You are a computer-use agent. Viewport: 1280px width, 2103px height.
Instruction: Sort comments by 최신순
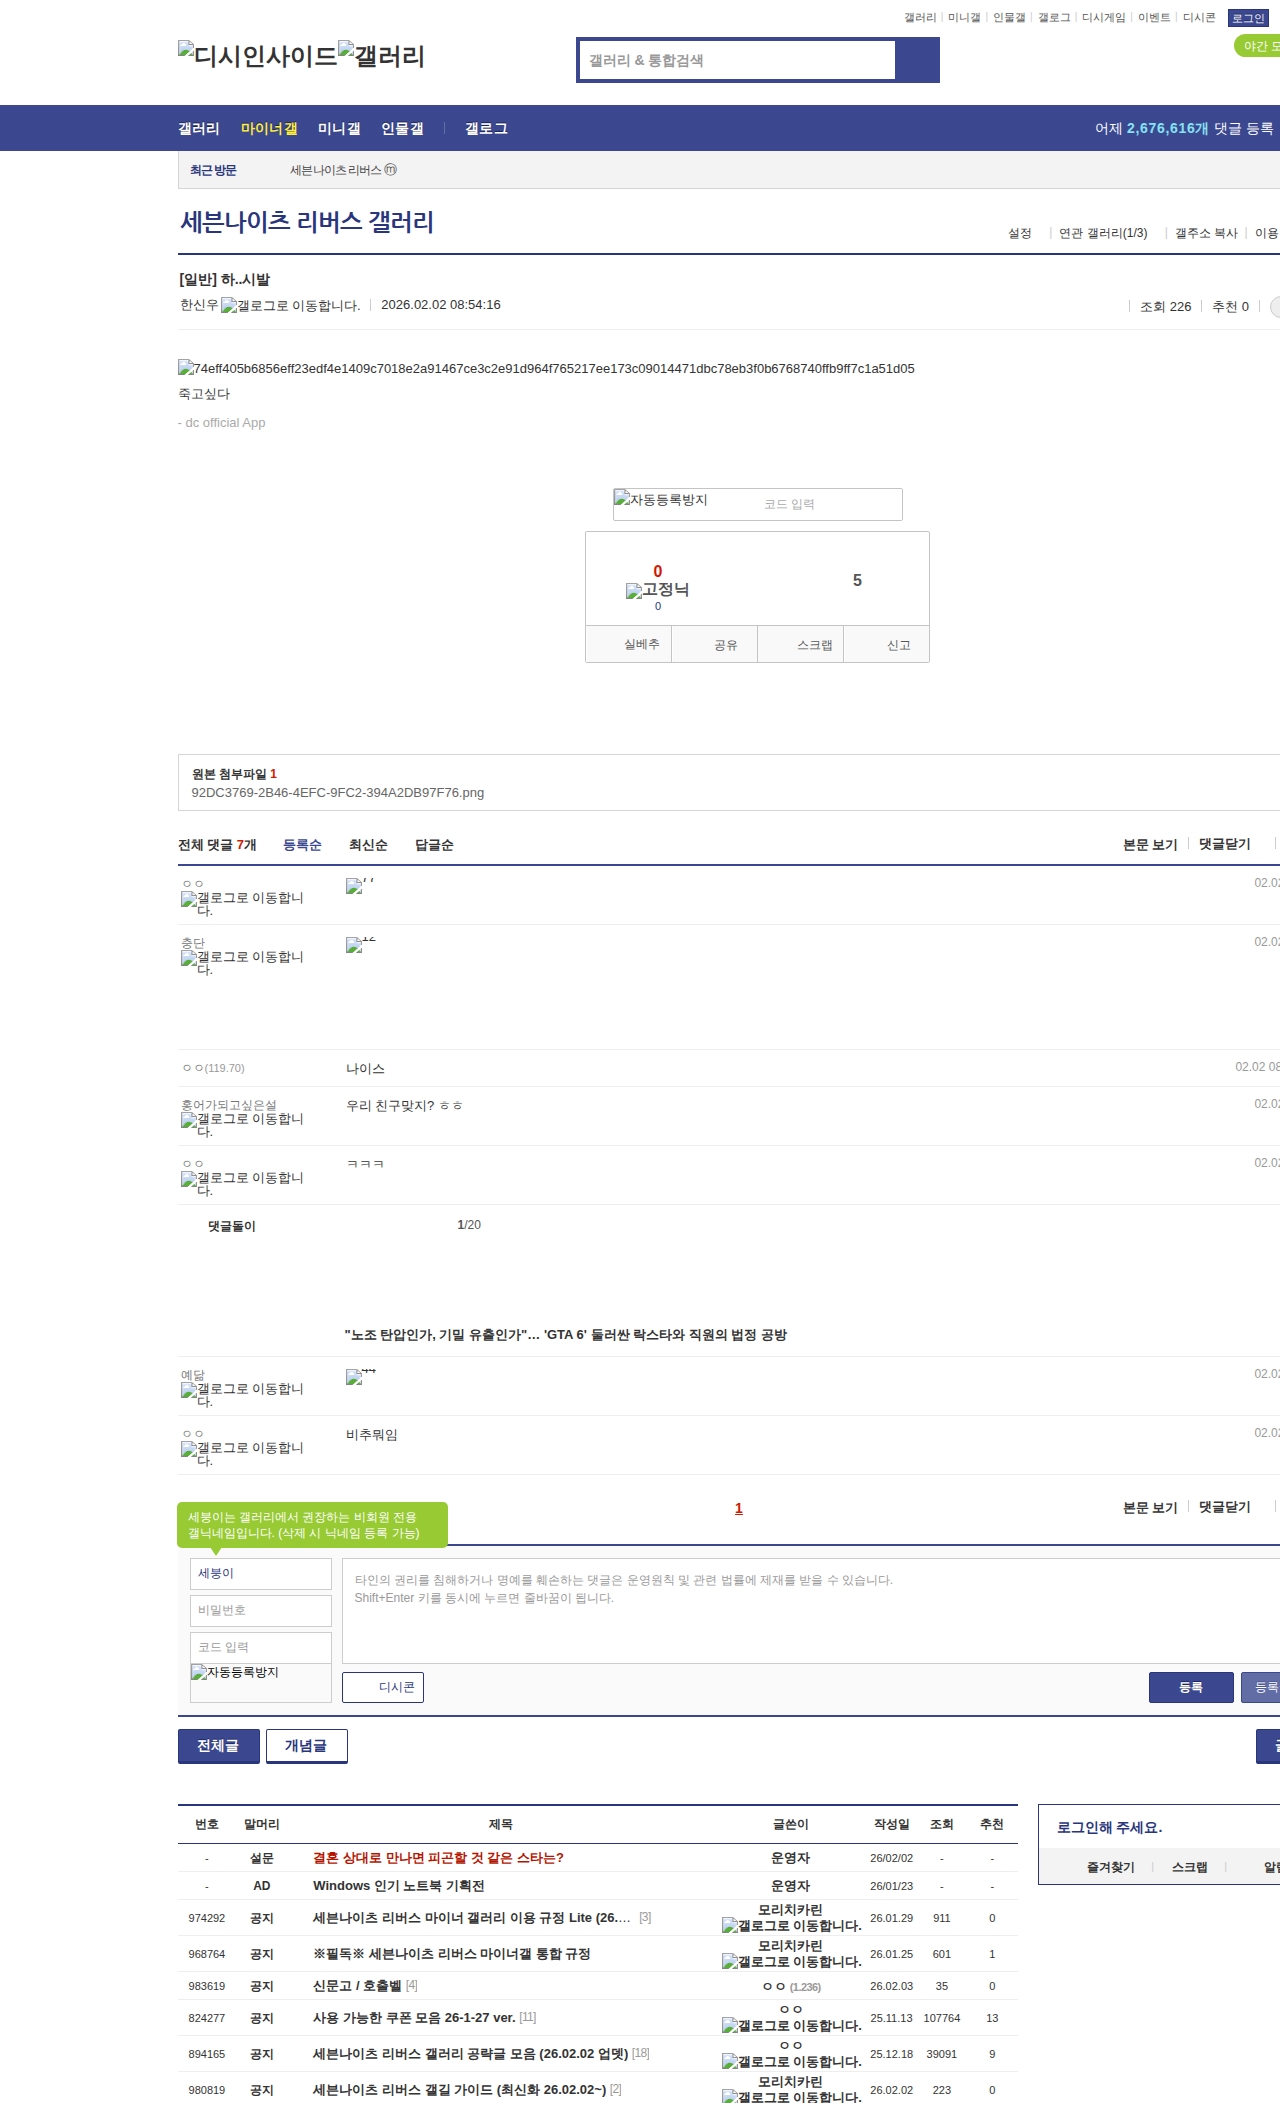click(x=368, y=845)
